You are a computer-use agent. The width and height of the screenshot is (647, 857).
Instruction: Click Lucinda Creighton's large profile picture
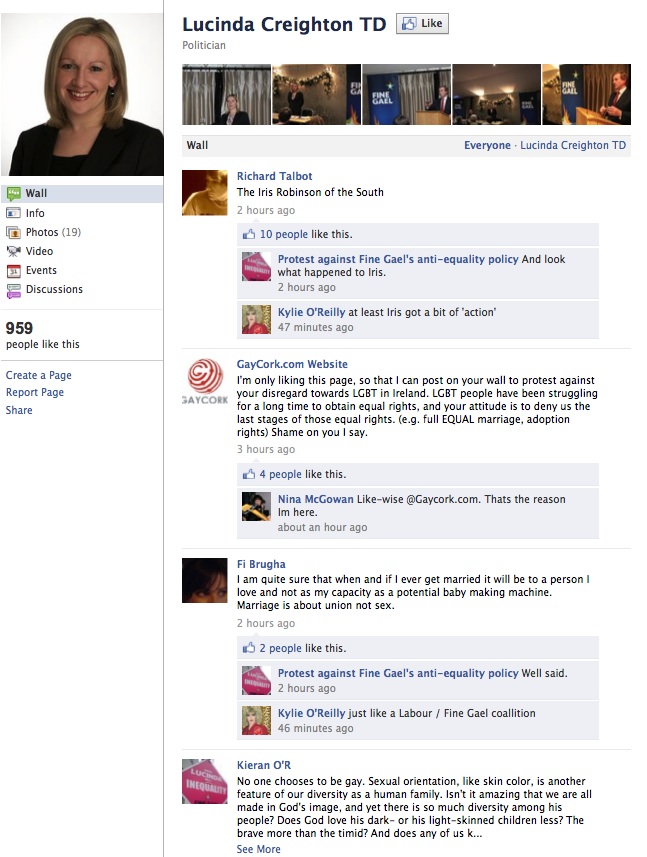tap(82, 94)
